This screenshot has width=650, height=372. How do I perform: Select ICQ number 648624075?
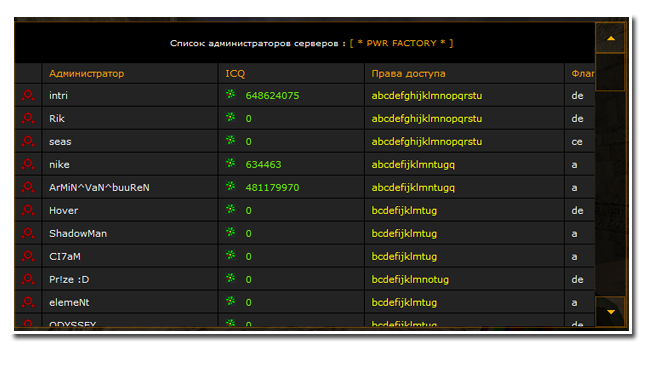[x=272, y=95]
